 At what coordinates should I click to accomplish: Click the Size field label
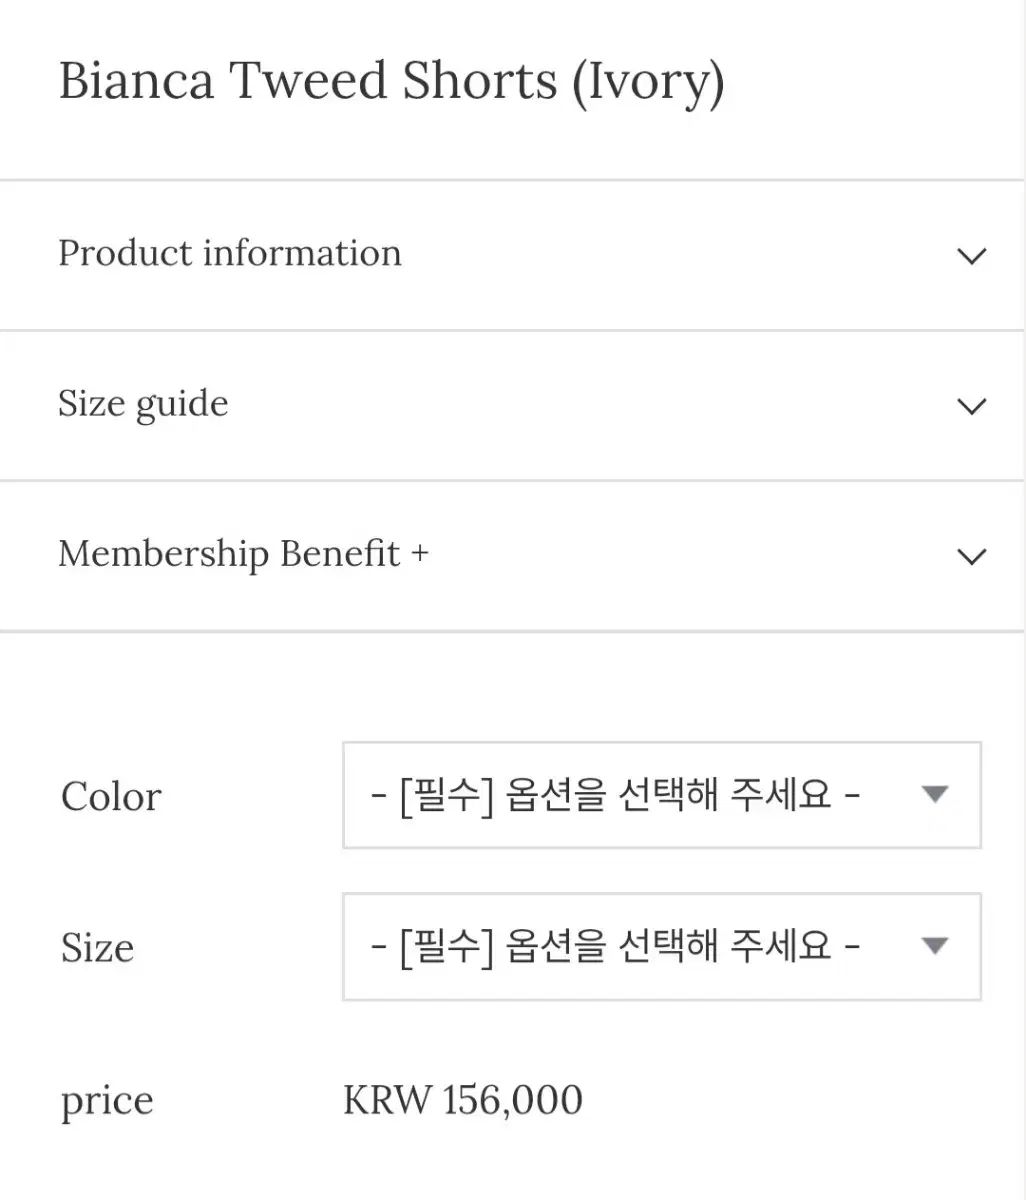pyautogui.click(x=97, y=948)
